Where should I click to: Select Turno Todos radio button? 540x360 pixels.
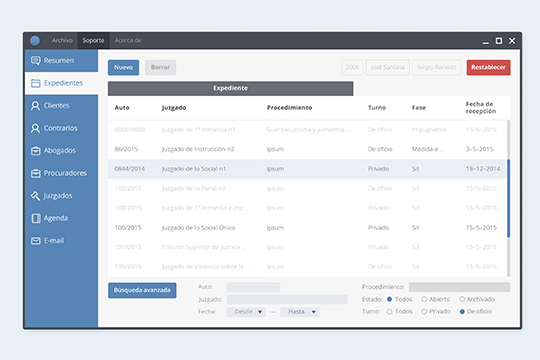point(390,311)
